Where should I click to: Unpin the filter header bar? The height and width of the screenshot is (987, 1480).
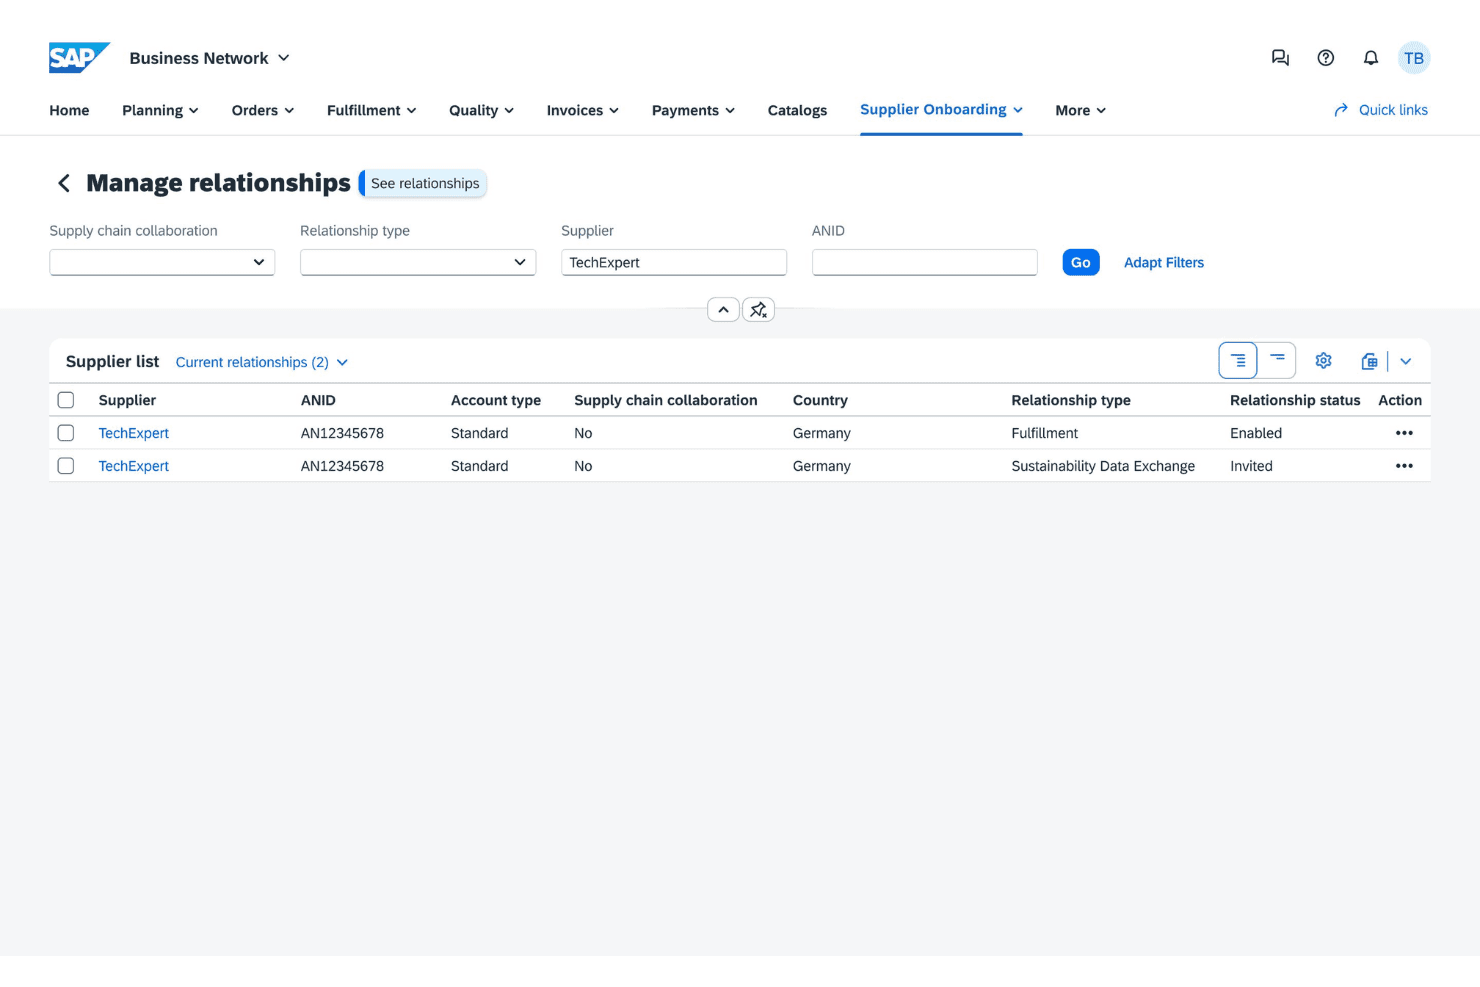[759, 310]
